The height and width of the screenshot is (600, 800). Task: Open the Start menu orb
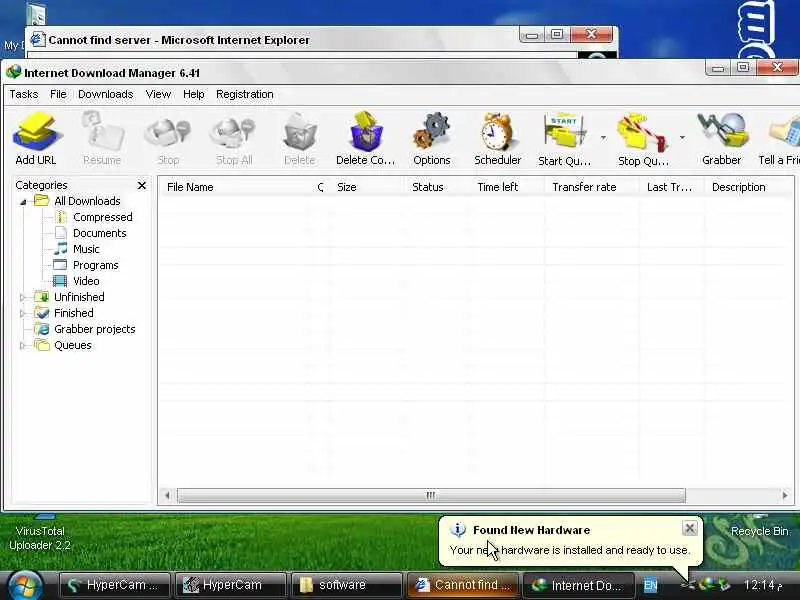coord(24,585)
